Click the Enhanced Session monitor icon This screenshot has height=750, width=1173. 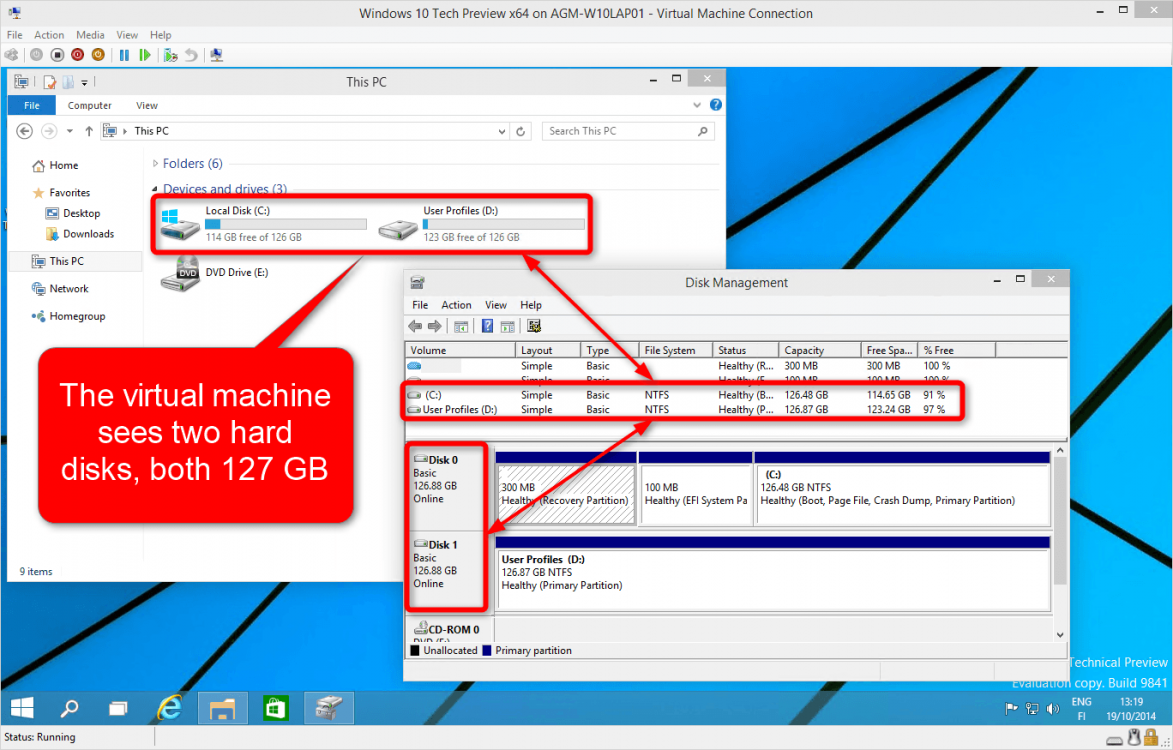[x=217, y=55]
